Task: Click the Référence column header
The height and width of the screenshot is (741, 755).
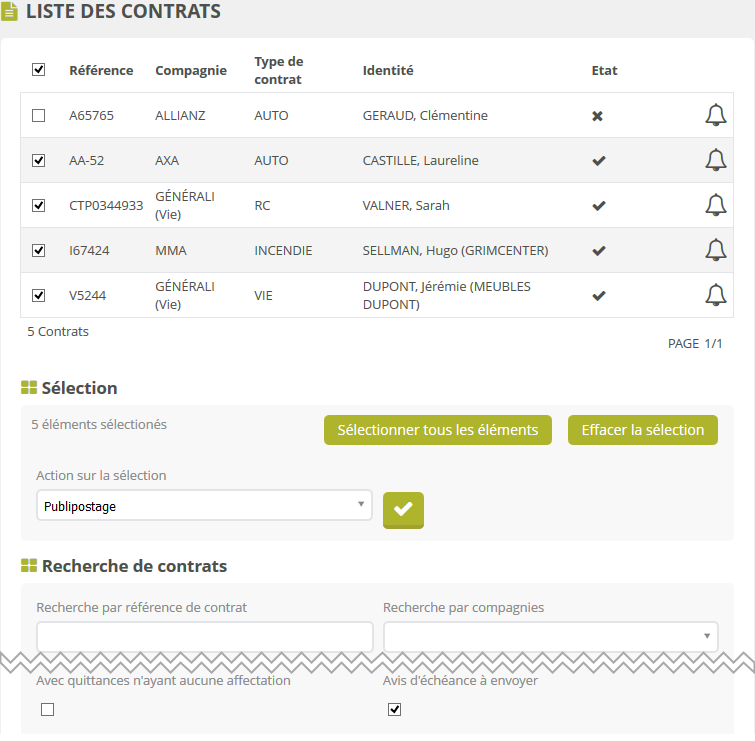Action: click(101, 71)
